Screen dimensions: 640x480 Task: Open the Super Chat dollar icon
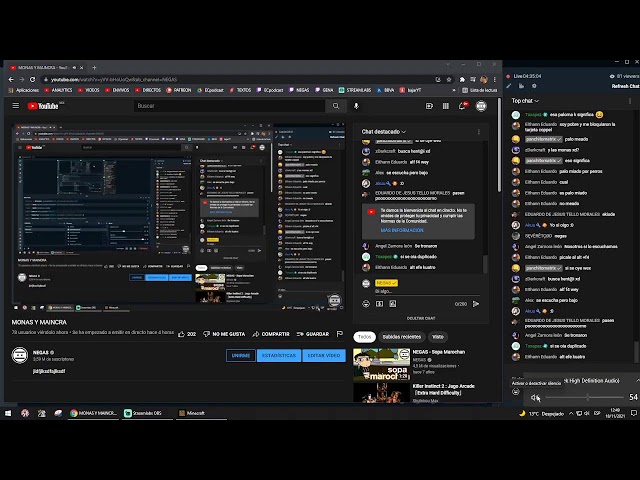pos(379,304)
